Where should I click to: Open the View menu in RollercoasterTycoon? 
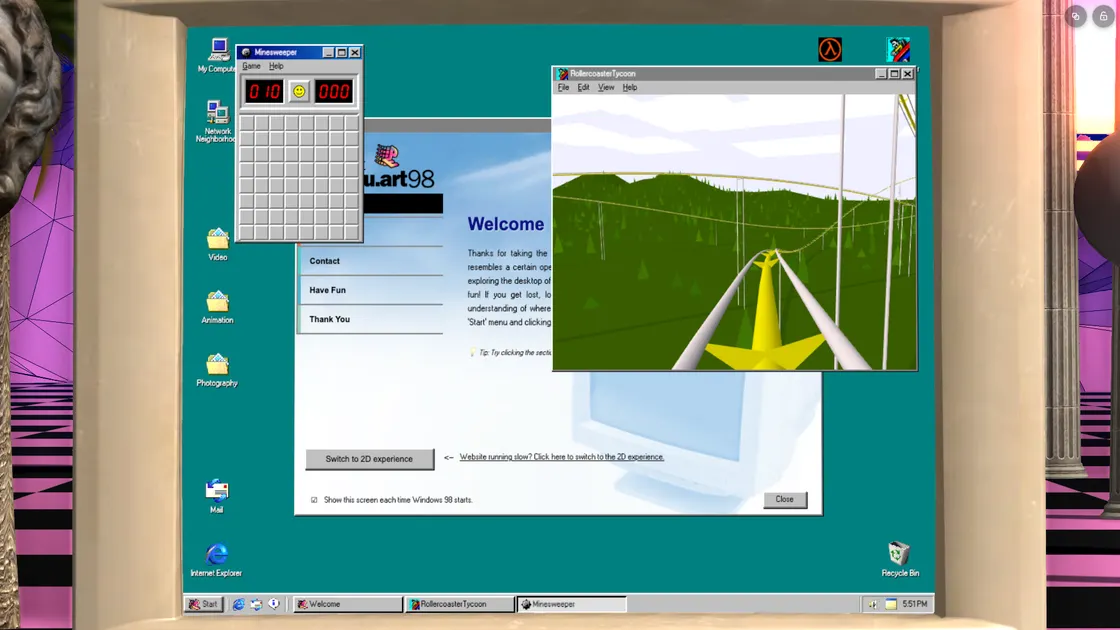tap(606, 87)
